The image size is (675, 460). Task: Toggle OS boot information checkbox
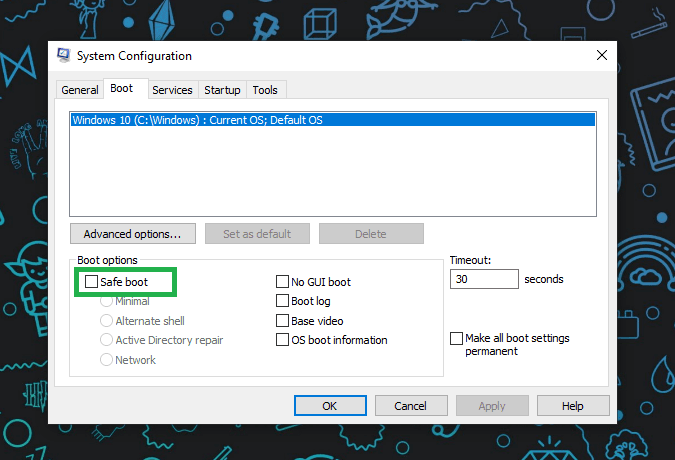pos(282,340)
